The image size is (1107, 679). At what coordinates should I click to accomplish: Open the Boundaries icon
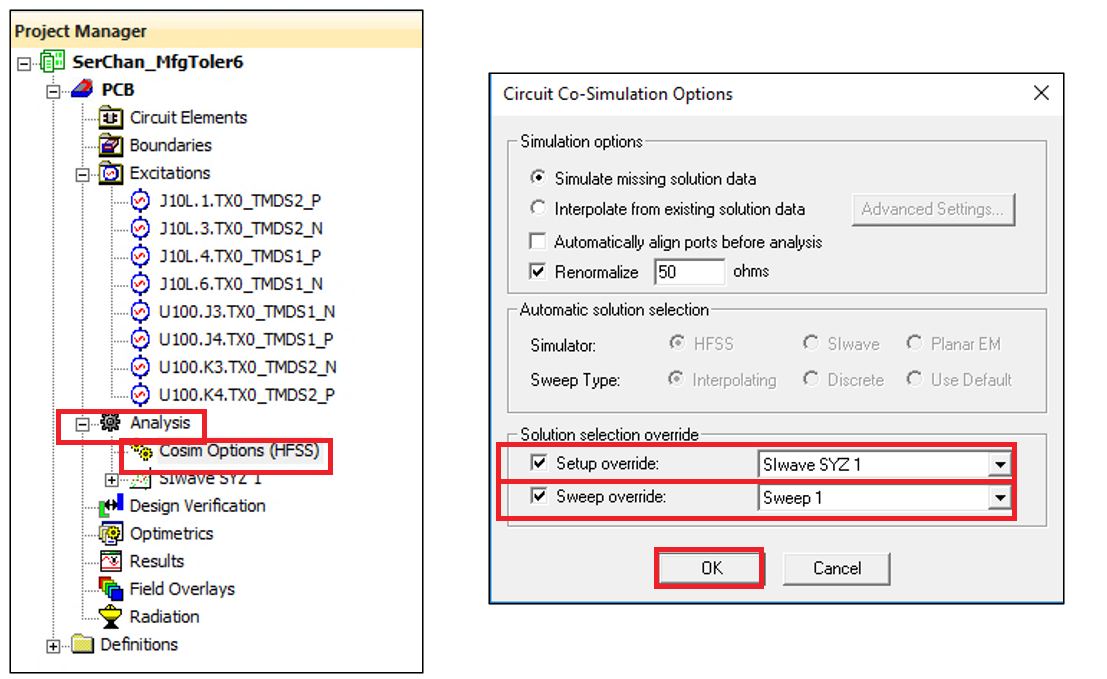coord(113,145)
